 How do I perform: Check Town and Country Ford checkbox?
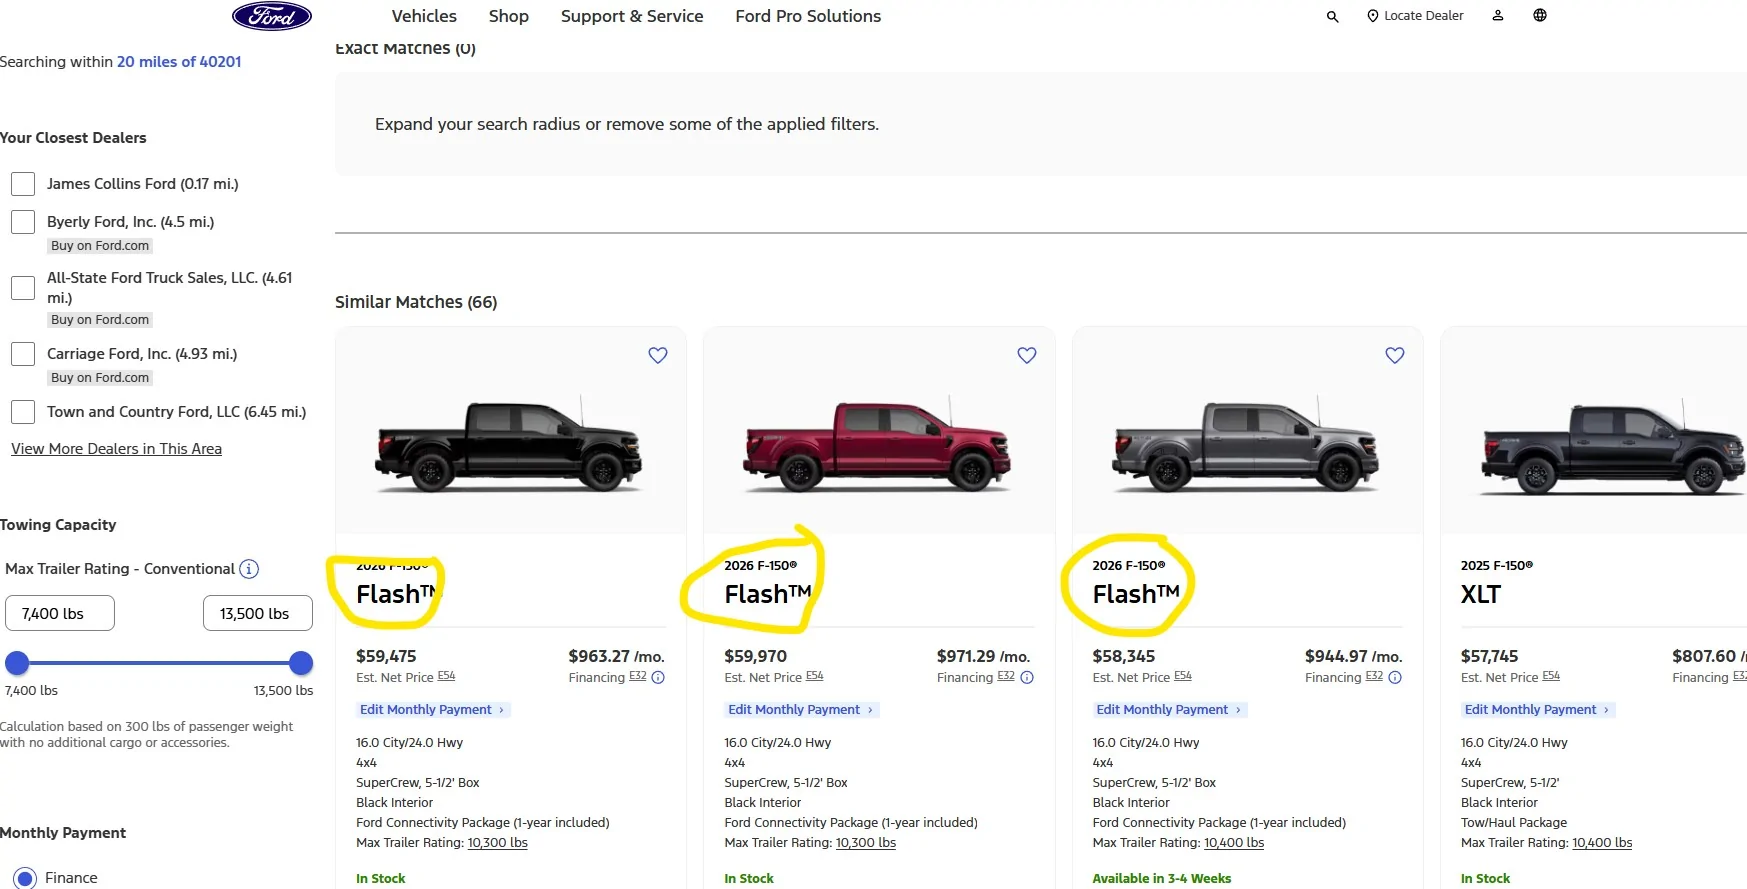tap(23, 412)
